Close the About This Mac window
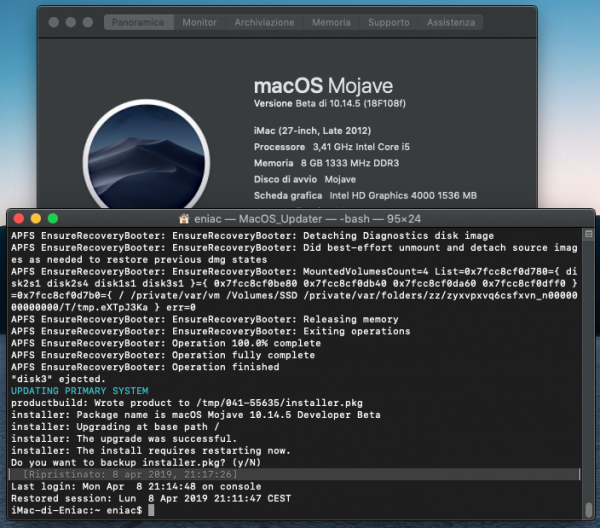Screen dimensions: 600x528 point(51,22)
